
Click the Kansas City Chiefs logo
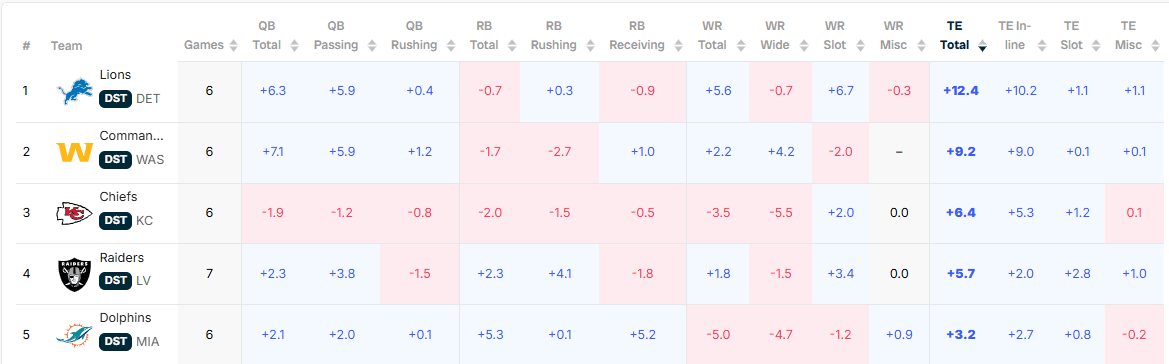pos(75,214)
